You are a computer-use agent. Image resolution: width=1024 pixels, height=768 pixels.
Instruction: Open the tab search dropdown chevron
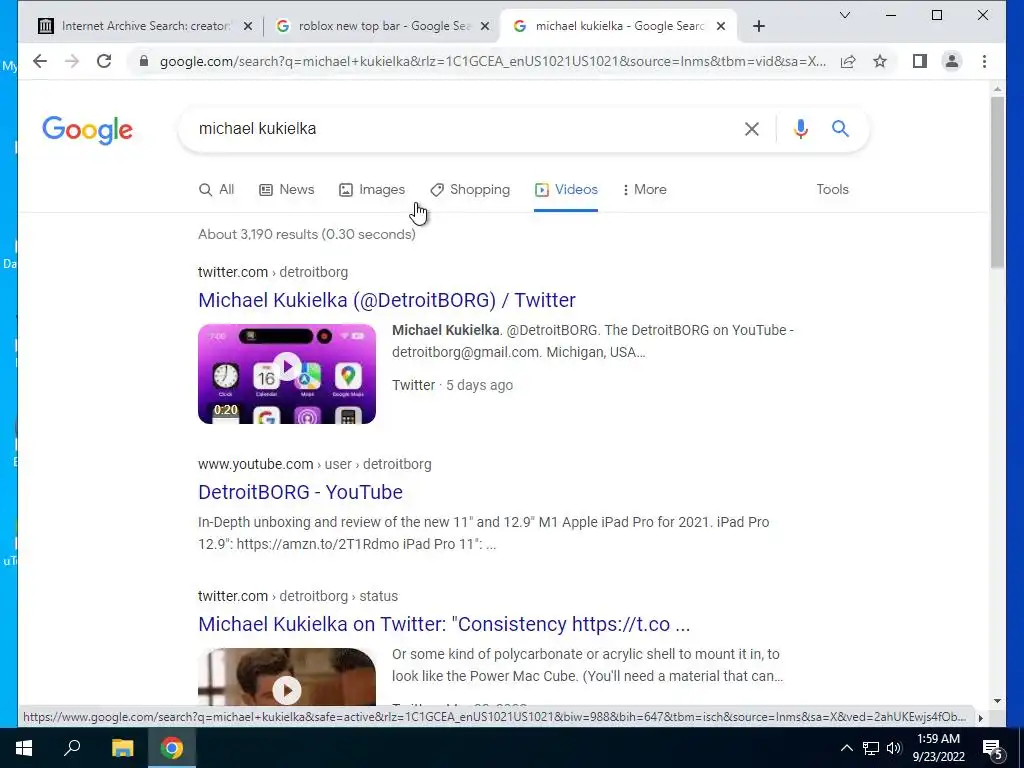pos(844,15)
